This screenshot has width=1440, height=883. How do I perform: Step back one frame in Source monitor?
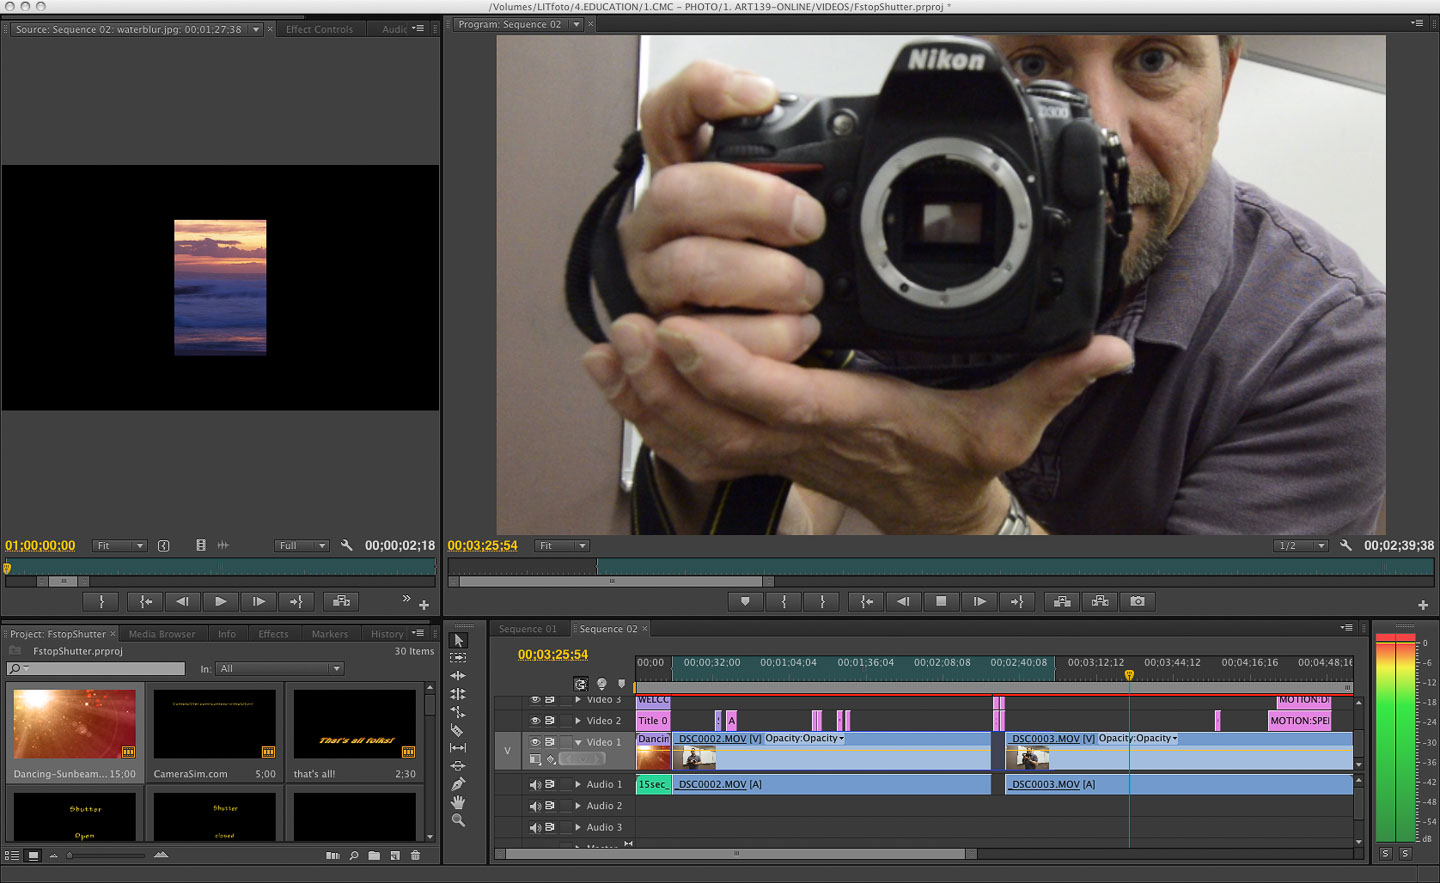click(x=182, y=601)
